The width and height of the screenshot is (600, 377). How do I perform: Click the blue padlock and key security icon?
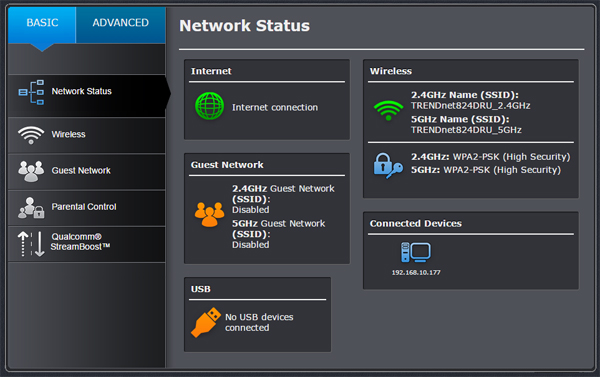pyautogui.click(x=388, y=166)
